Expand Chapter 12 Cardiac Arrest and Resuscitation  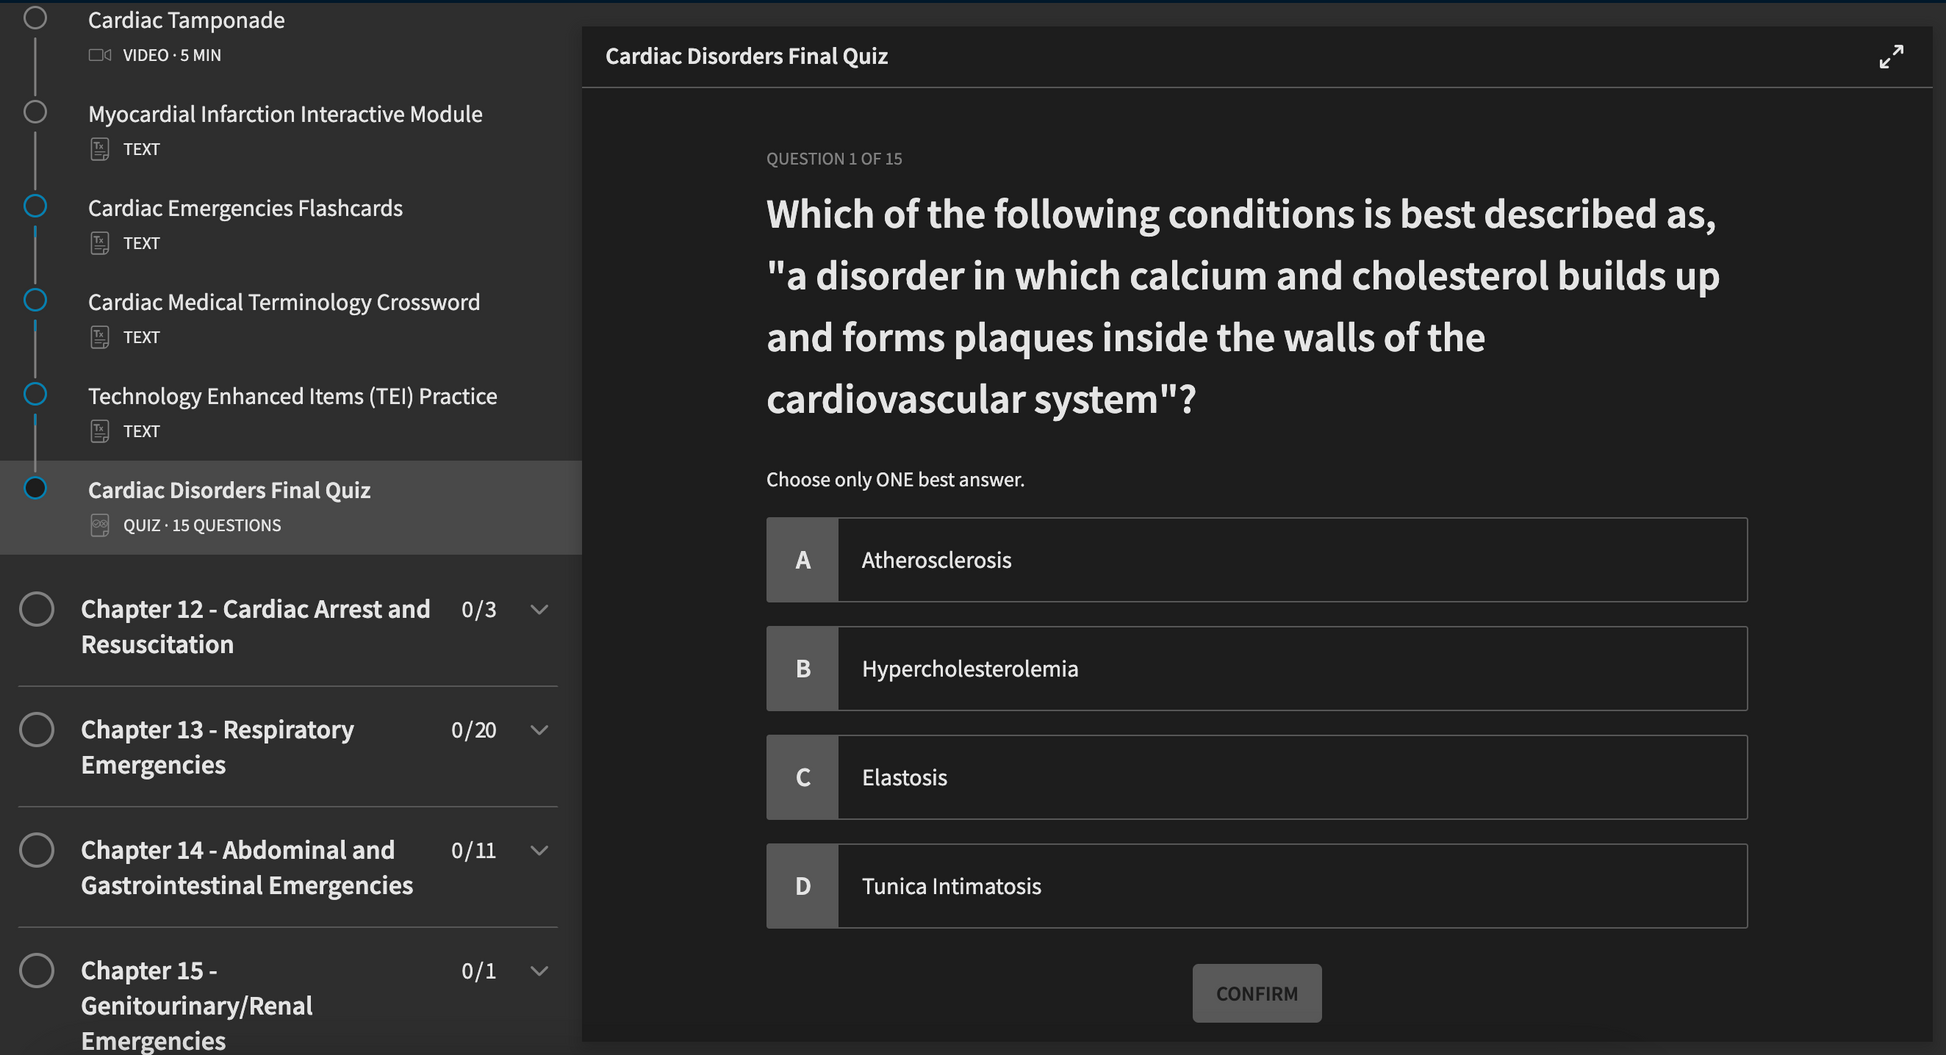click(539, 610)
